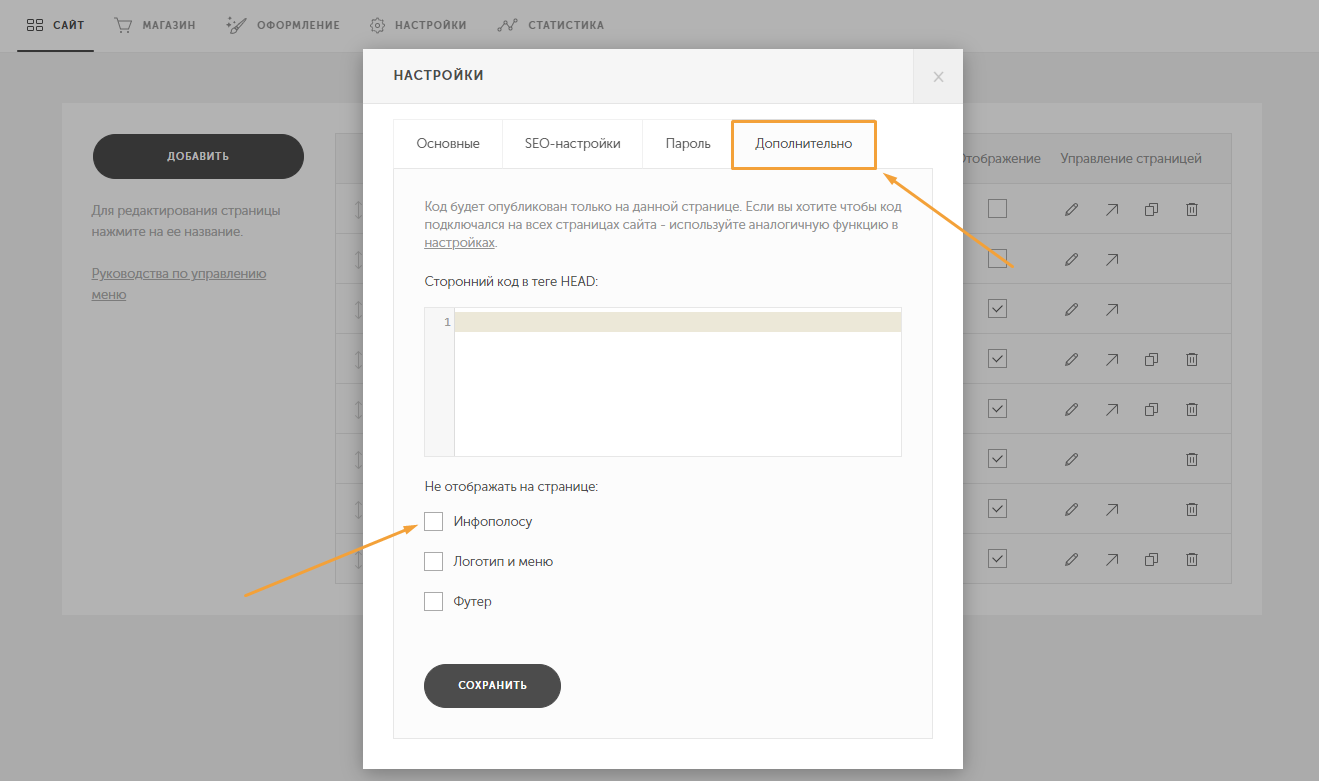Click drag handle arrows of first page row

(356, 210)
